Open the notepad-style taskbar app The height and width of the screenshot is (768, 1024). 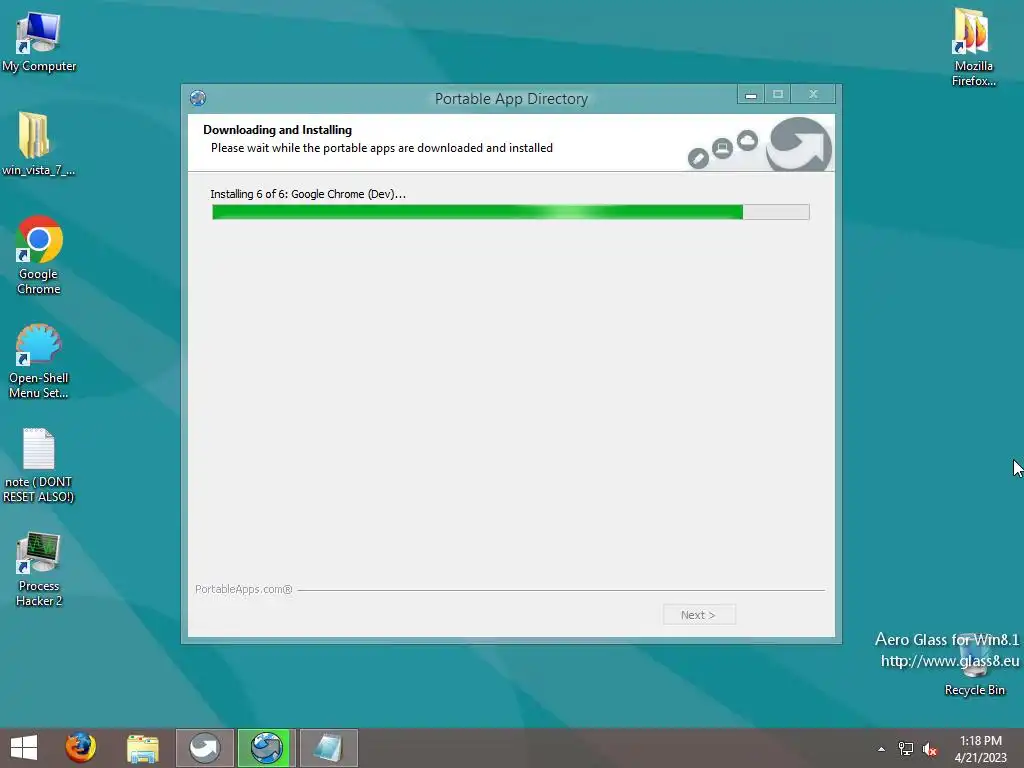(x=328, y=748)
